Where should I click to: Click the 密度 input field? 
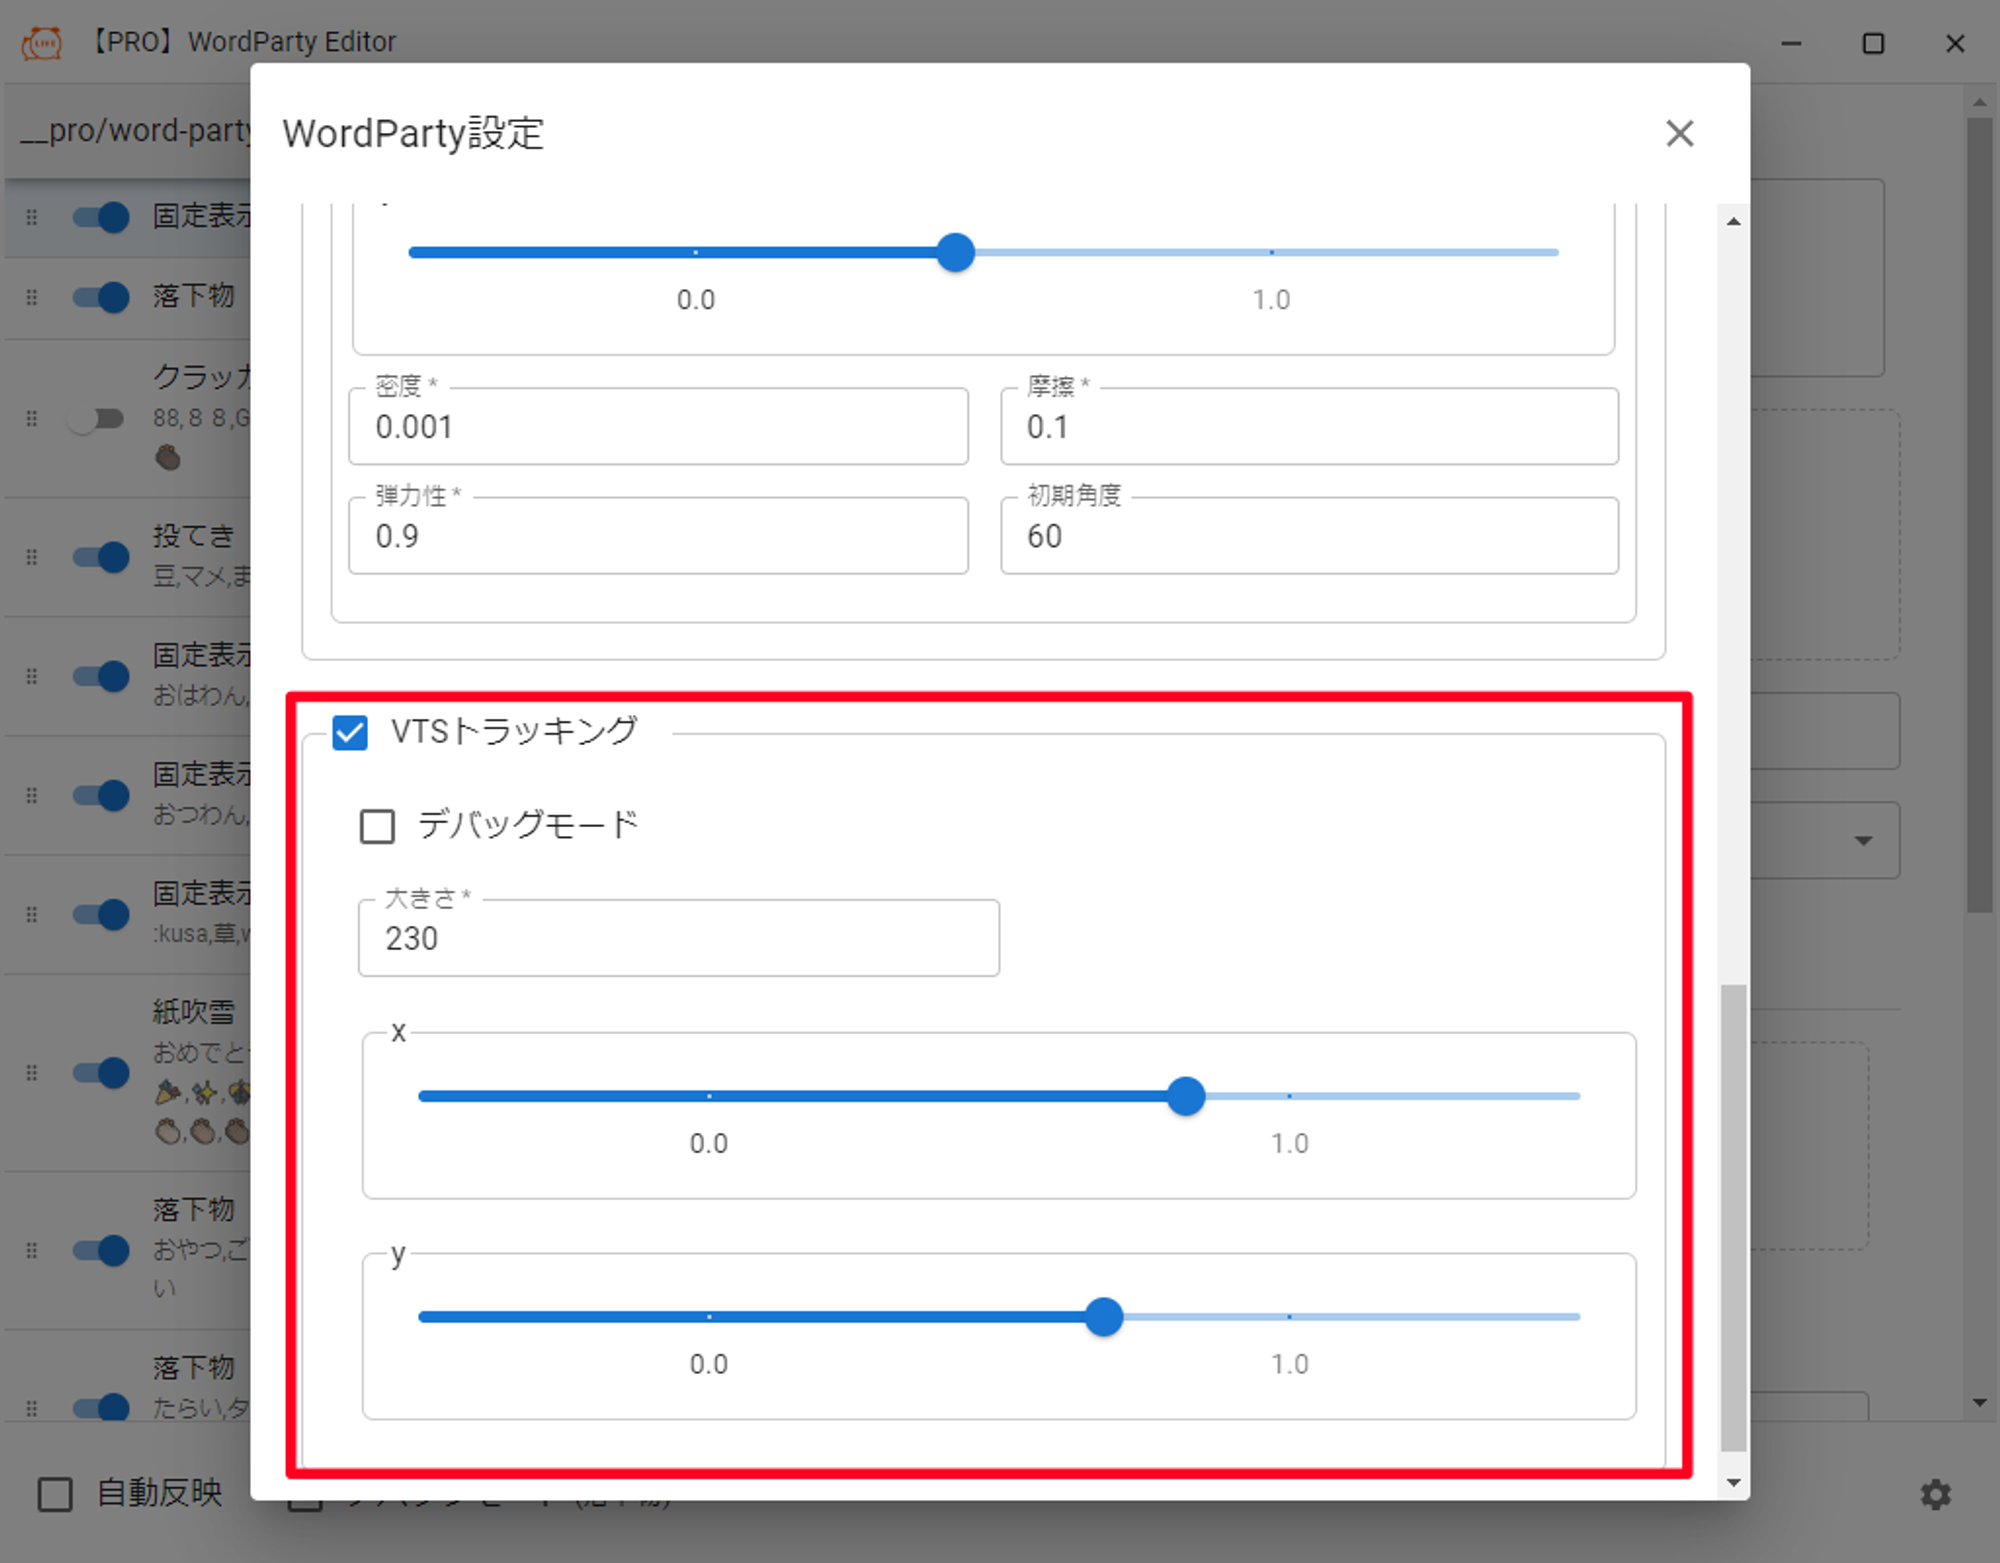tap(658, 427)
